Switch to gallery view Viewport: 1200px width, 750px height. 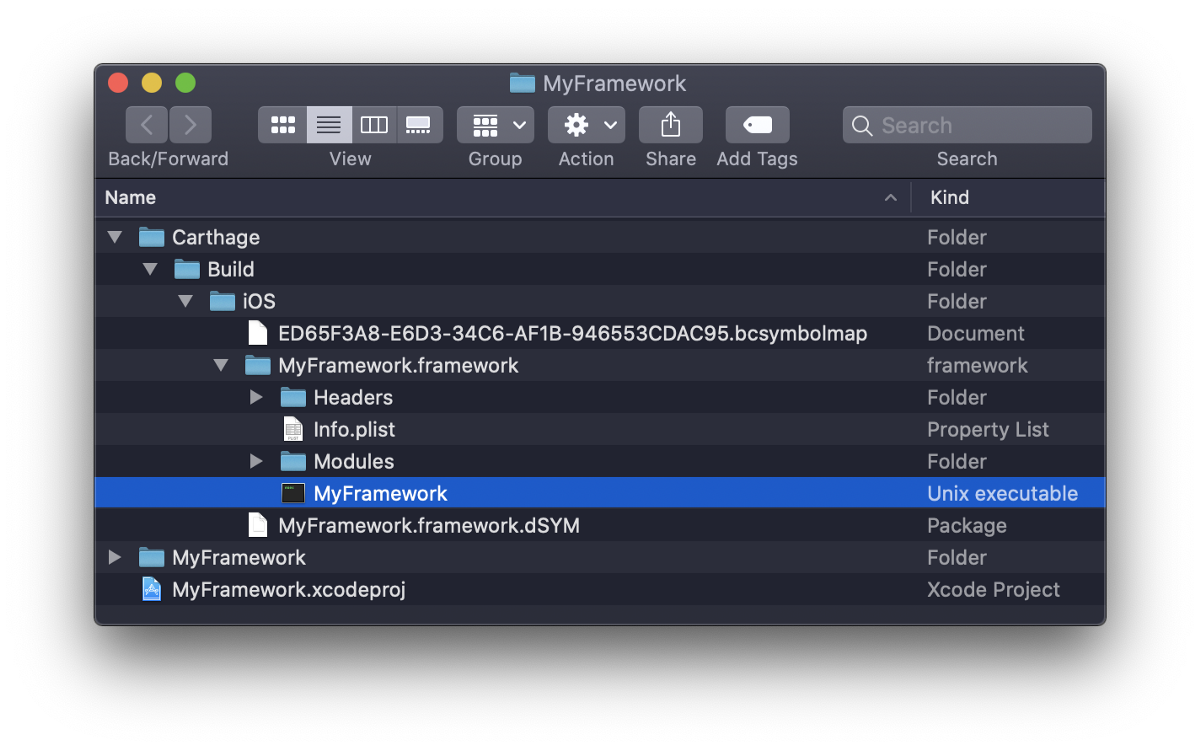point(419,124)
